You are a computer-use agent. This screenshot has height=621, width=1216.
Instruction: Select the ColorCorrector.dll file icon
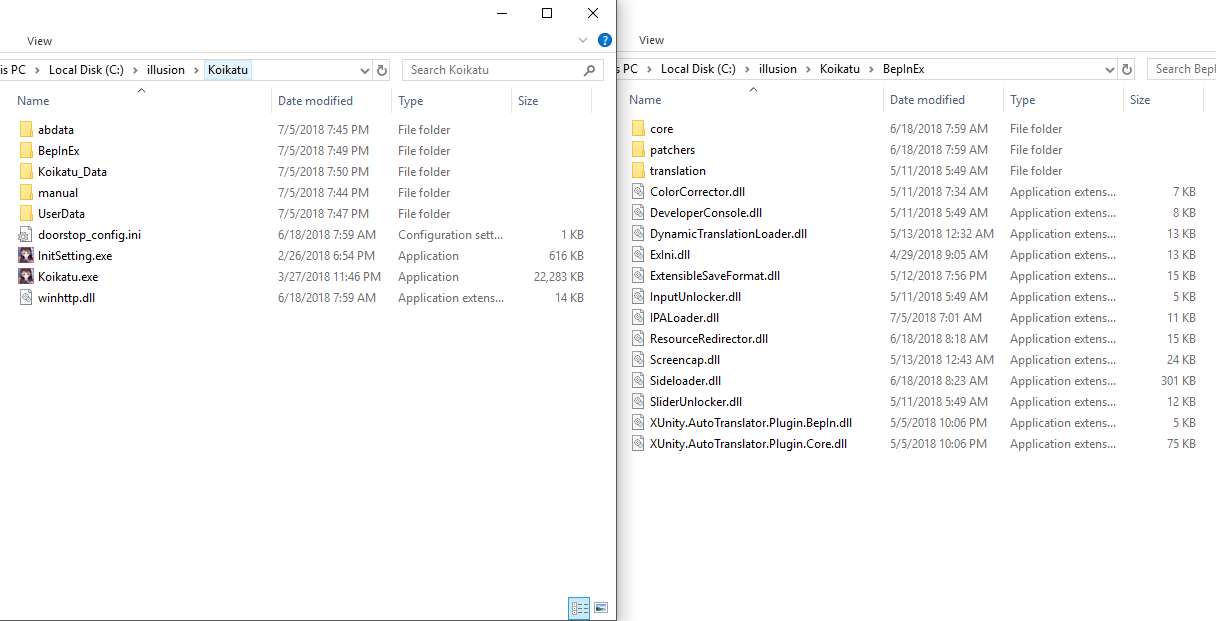click(638, 192)
